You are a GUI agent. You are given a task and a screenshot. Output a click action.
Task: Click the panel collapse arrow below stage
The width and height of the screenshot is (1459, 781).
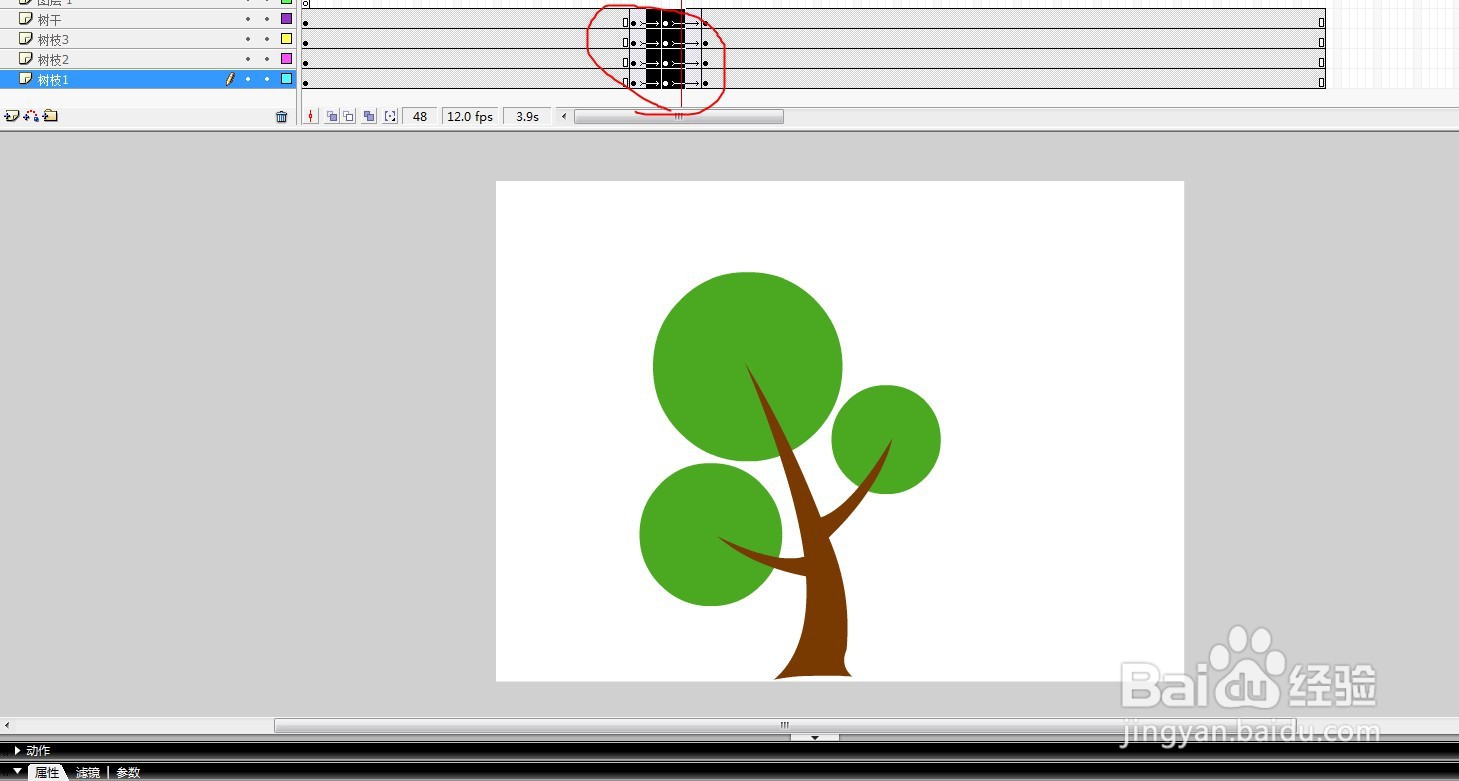pos(815,737)
